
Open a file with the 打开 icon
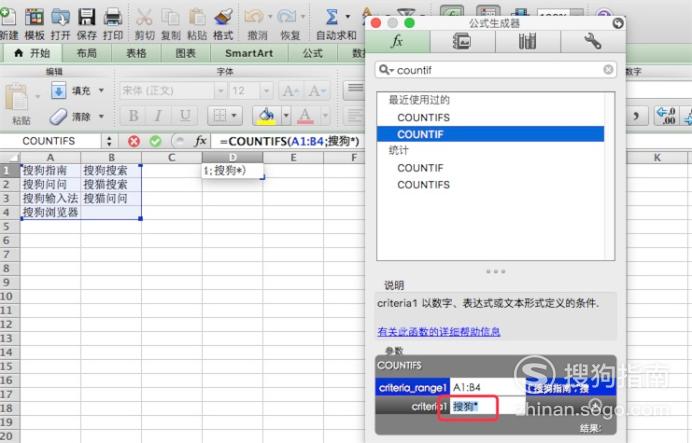[x=60, y=18]
